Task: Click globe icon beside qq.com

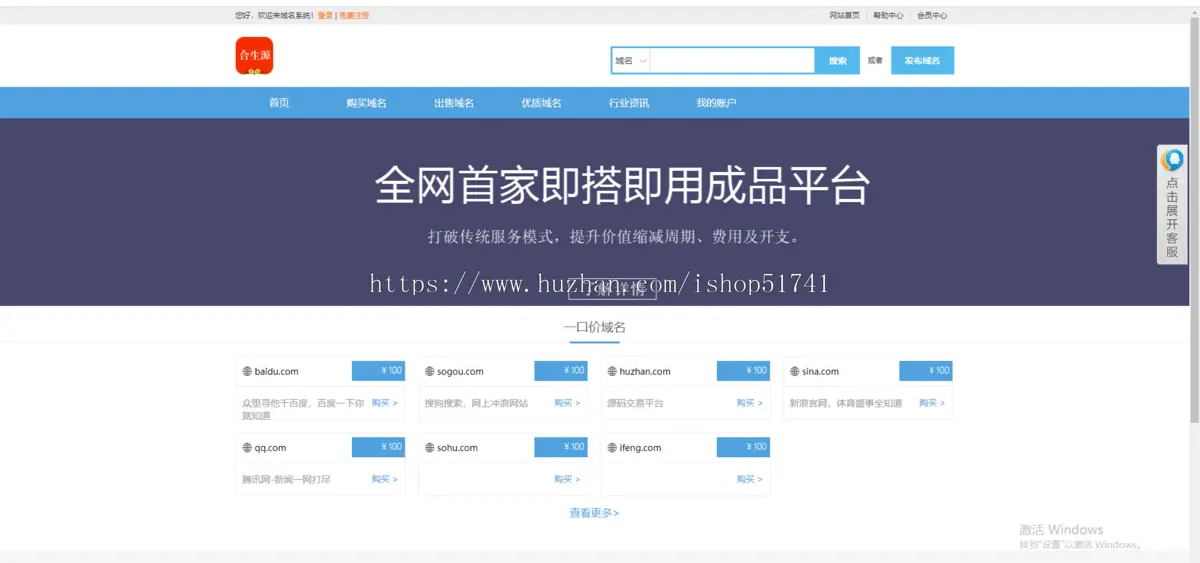Action: (x=247, y=448)
